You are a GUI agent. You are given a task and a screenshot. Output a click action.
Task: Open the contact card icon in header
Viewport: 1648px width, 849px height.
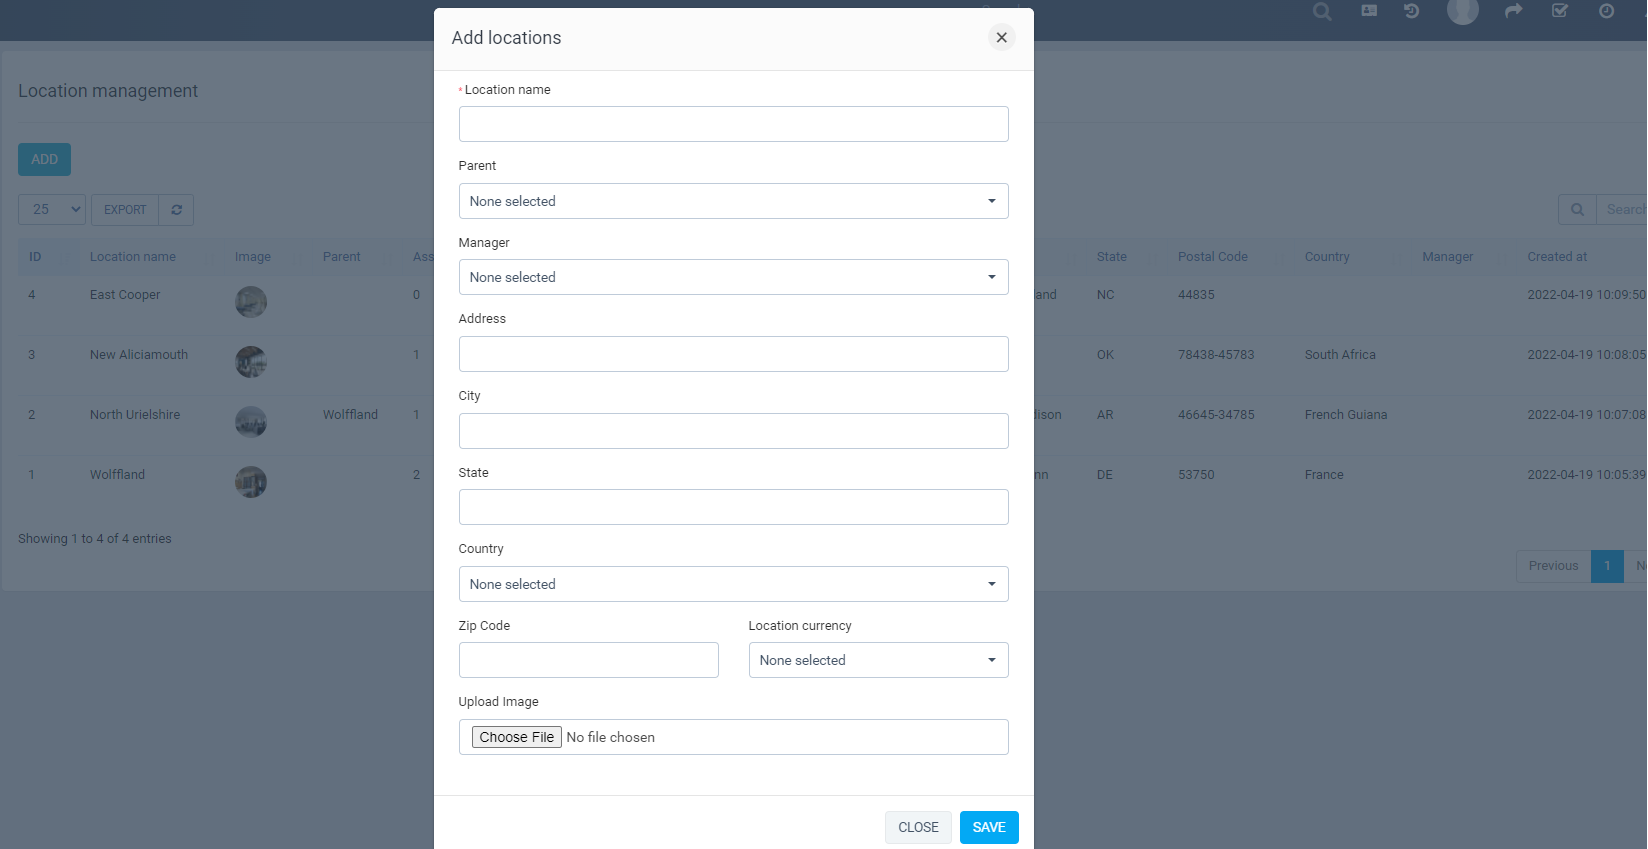1369,11
